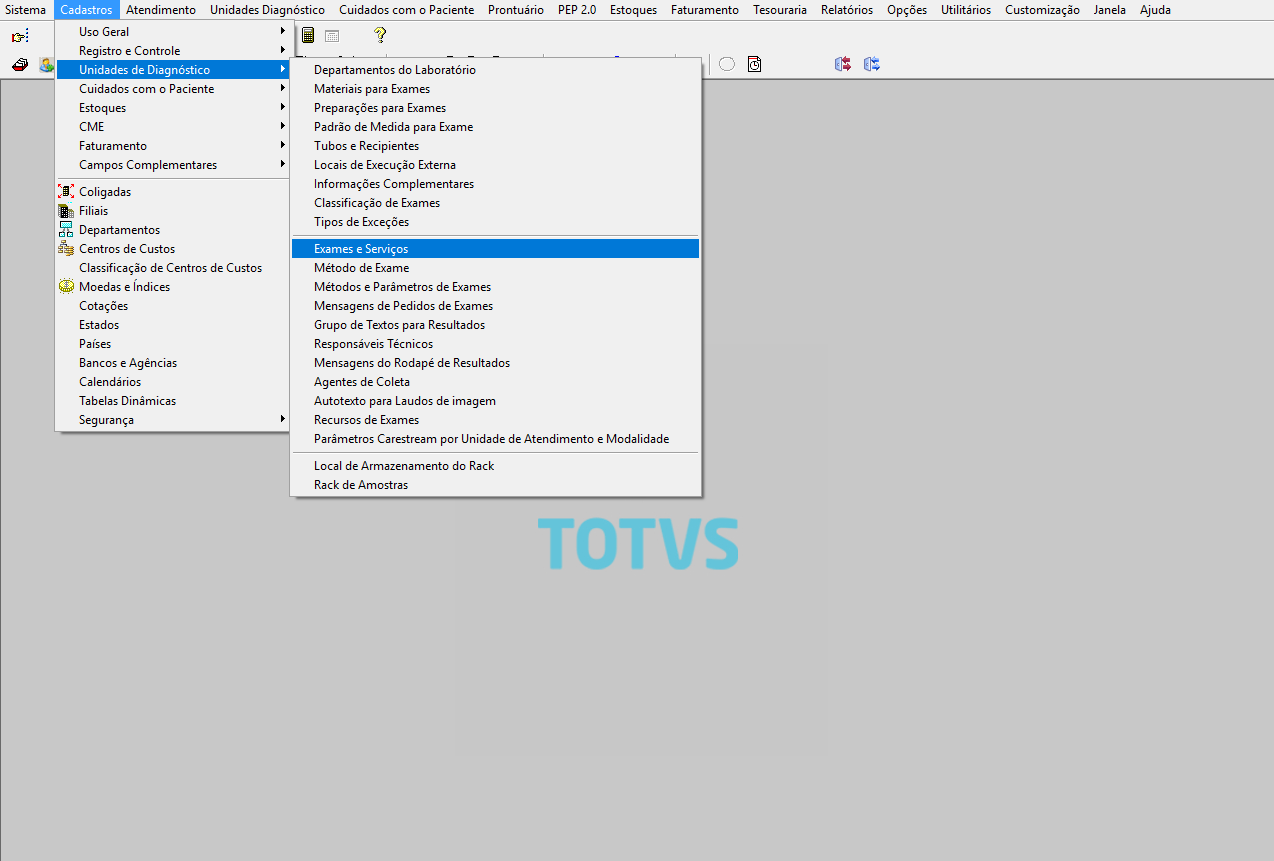Click the Filiais building icon

coord(66,211)
